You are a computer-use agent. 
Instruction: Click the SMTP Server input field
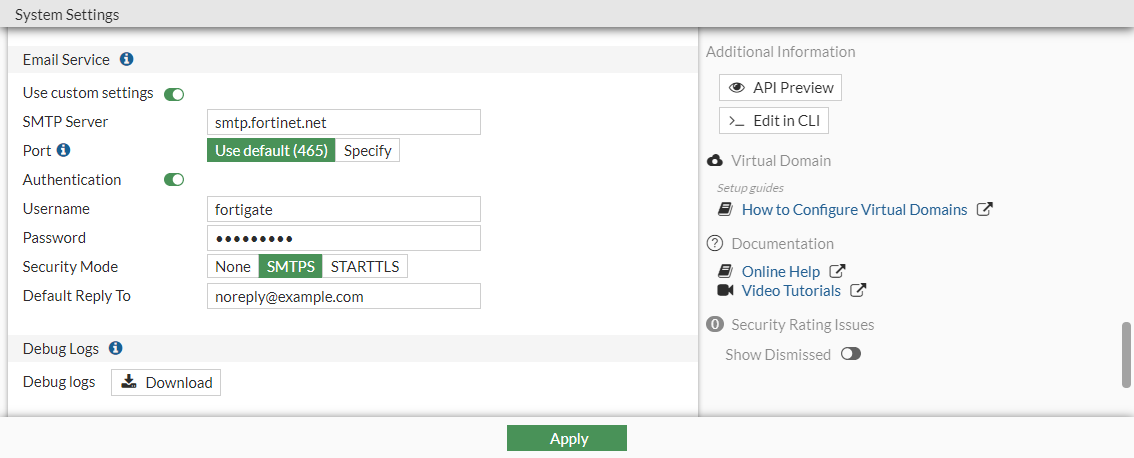point(343,123)
